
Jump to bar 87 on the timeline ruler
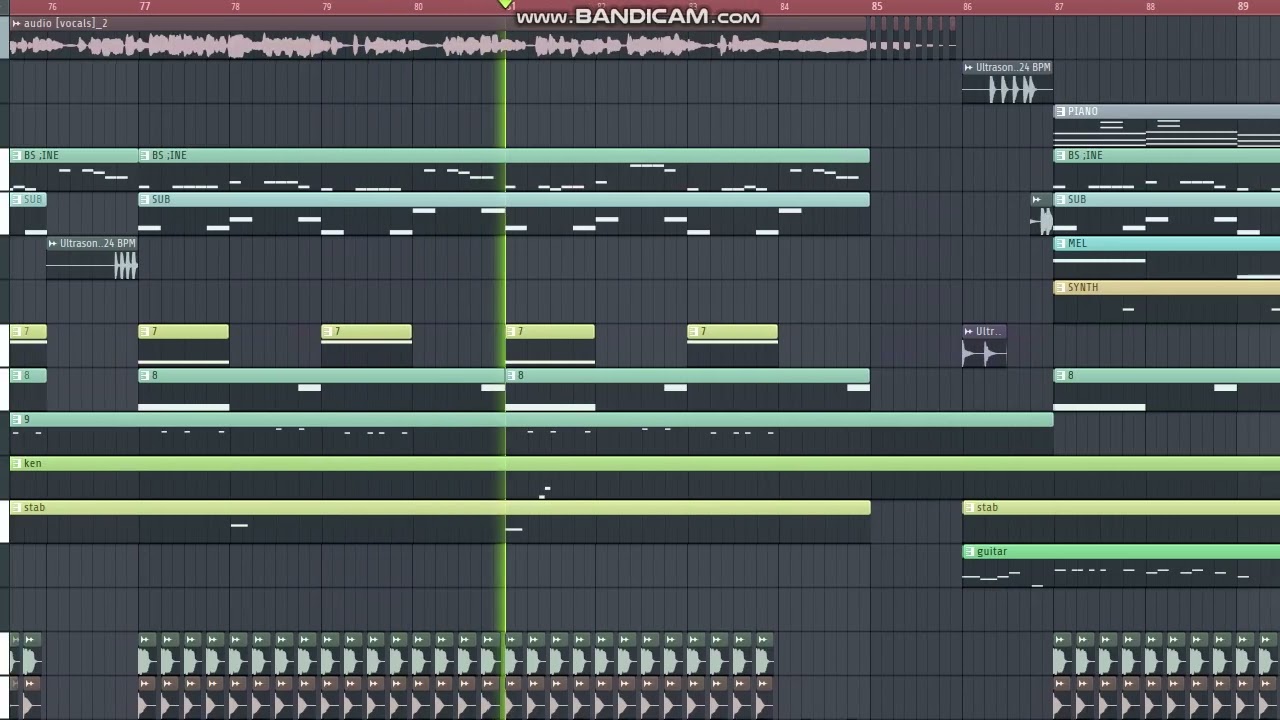pos(1059,6)
